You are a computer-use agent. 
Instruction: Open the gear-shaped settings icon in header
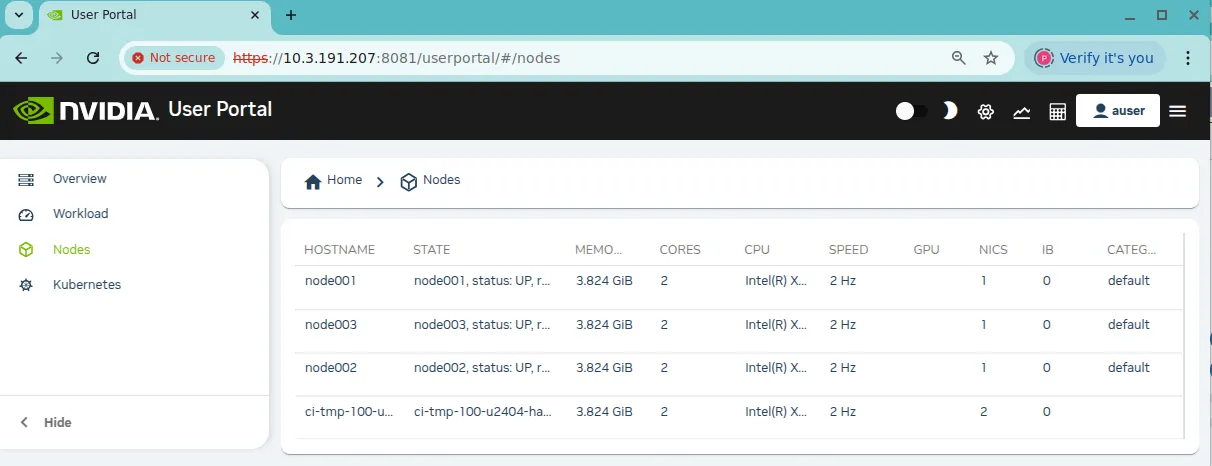[986, 112]
